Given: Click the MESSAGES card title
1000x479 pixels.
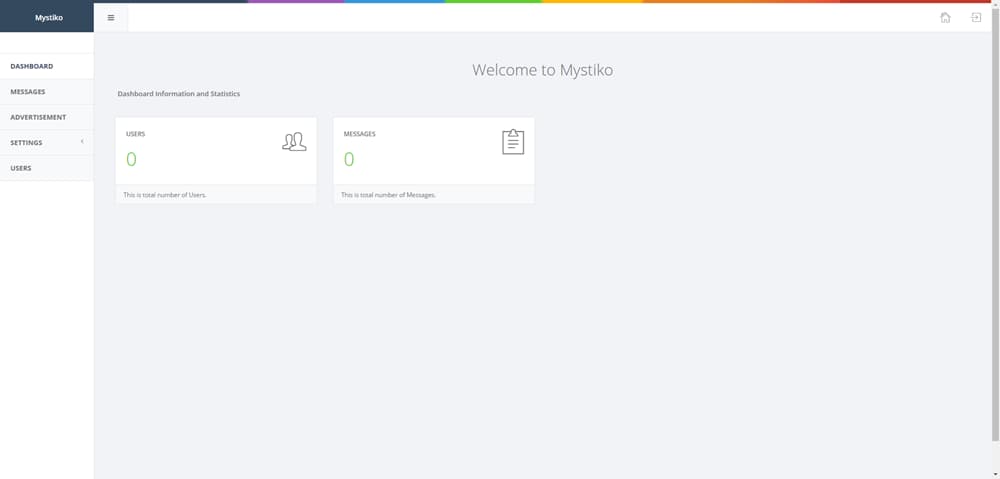Looking at the screenshot, I should click(359, 133).
